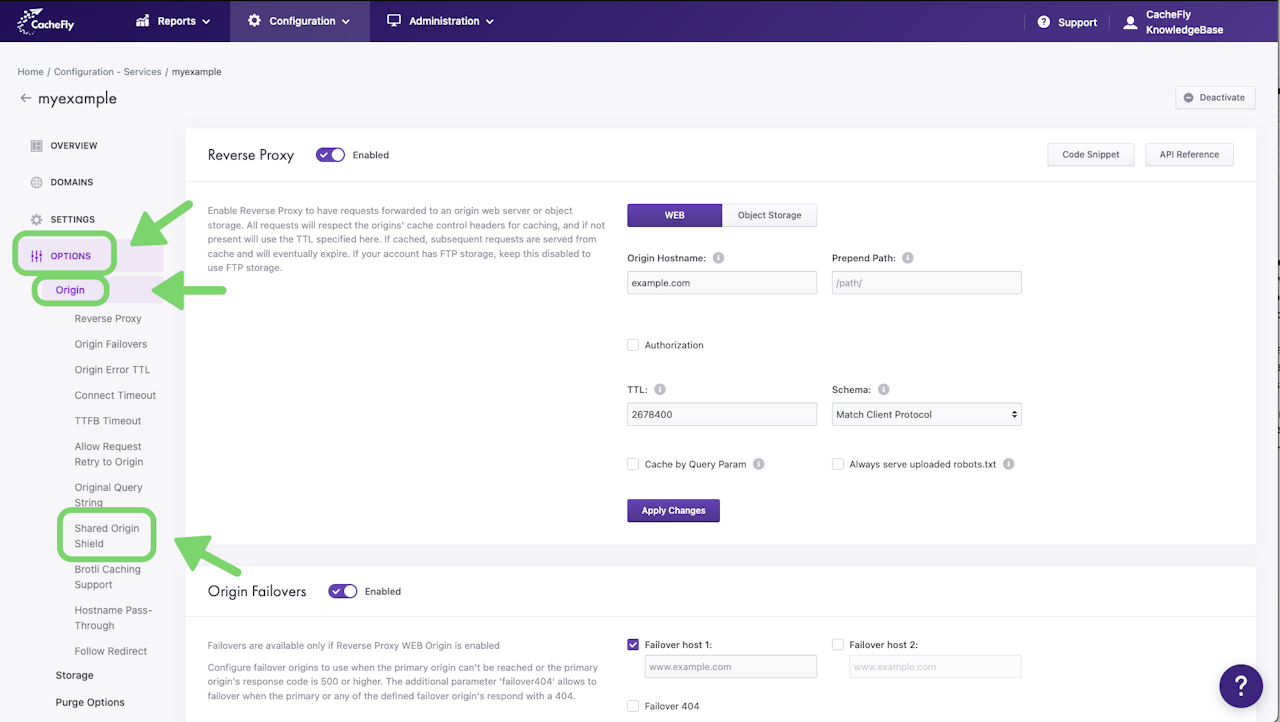Click the Deactivate button
This screenshot has width=1280, height=722.
pyautogui.click(x=1215, y=97)
